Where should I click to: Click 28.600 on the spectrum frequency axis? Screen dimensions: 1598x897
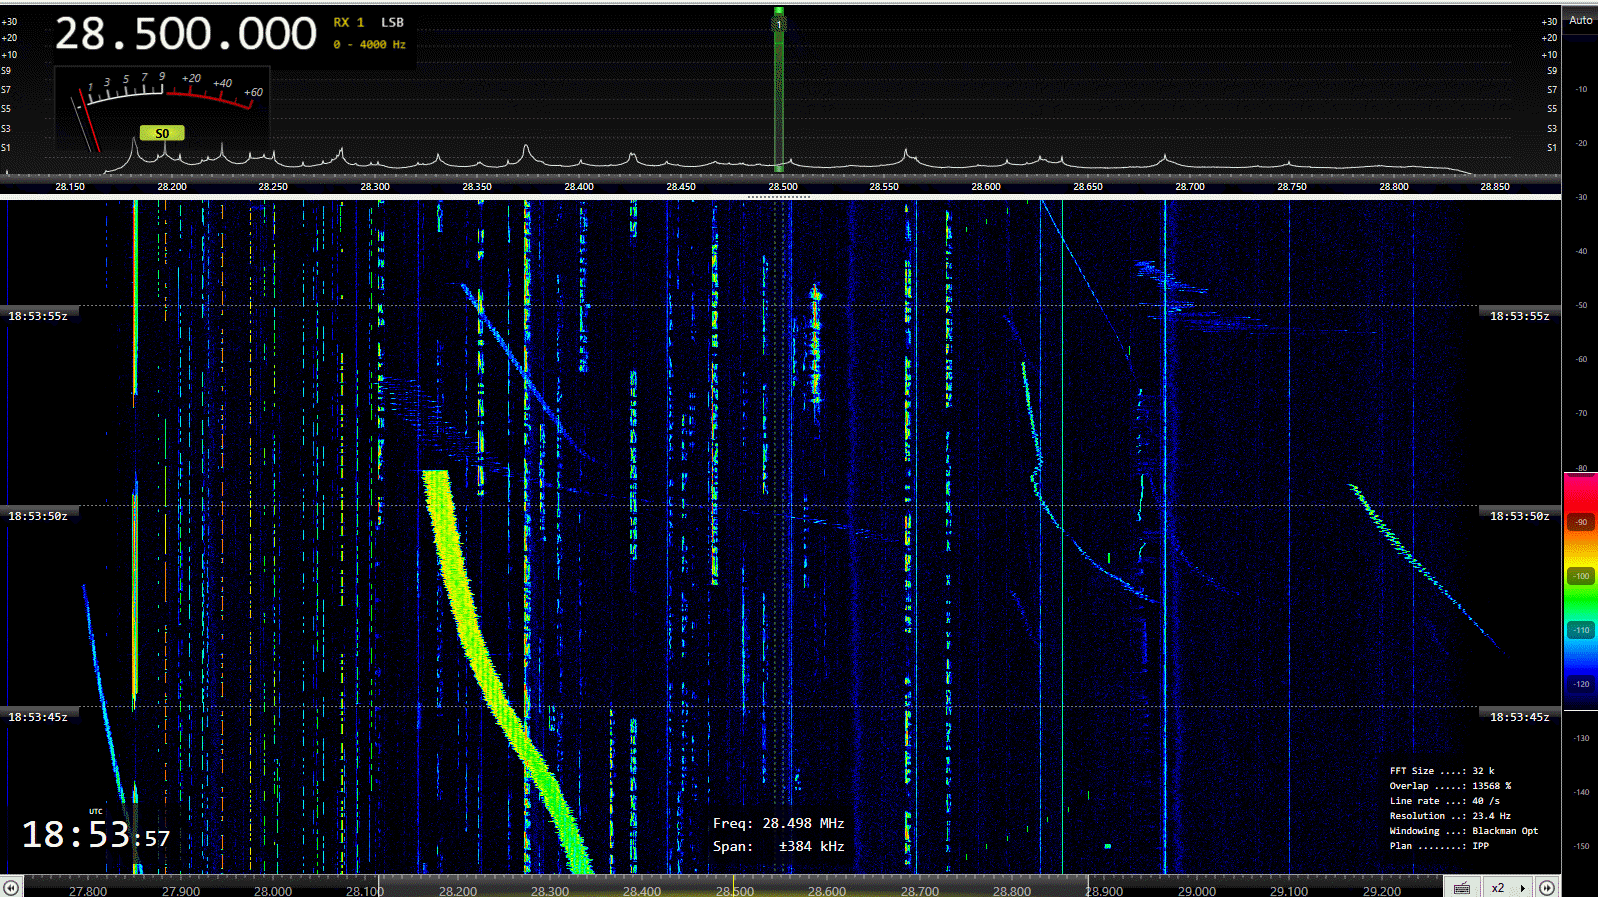pyautogui.click(x=985, y=187)
